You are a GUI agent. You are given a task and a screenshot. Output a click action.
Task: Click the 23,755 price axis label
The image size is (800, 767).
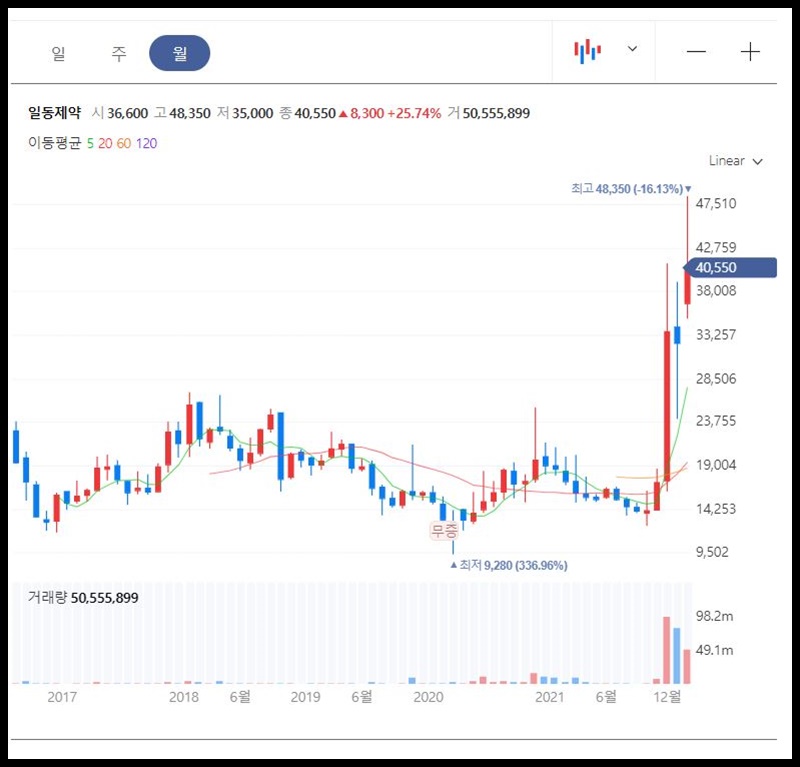click(x=716, y=421)
